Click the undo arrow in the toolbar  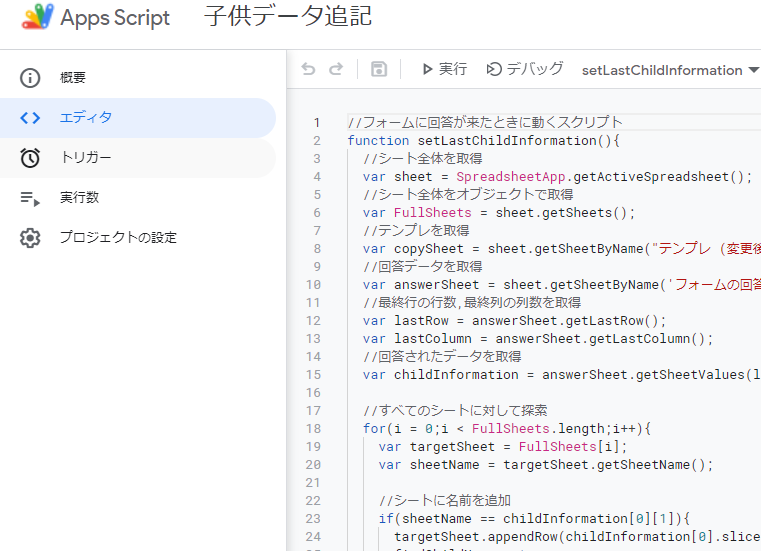(x=308, y=69)
